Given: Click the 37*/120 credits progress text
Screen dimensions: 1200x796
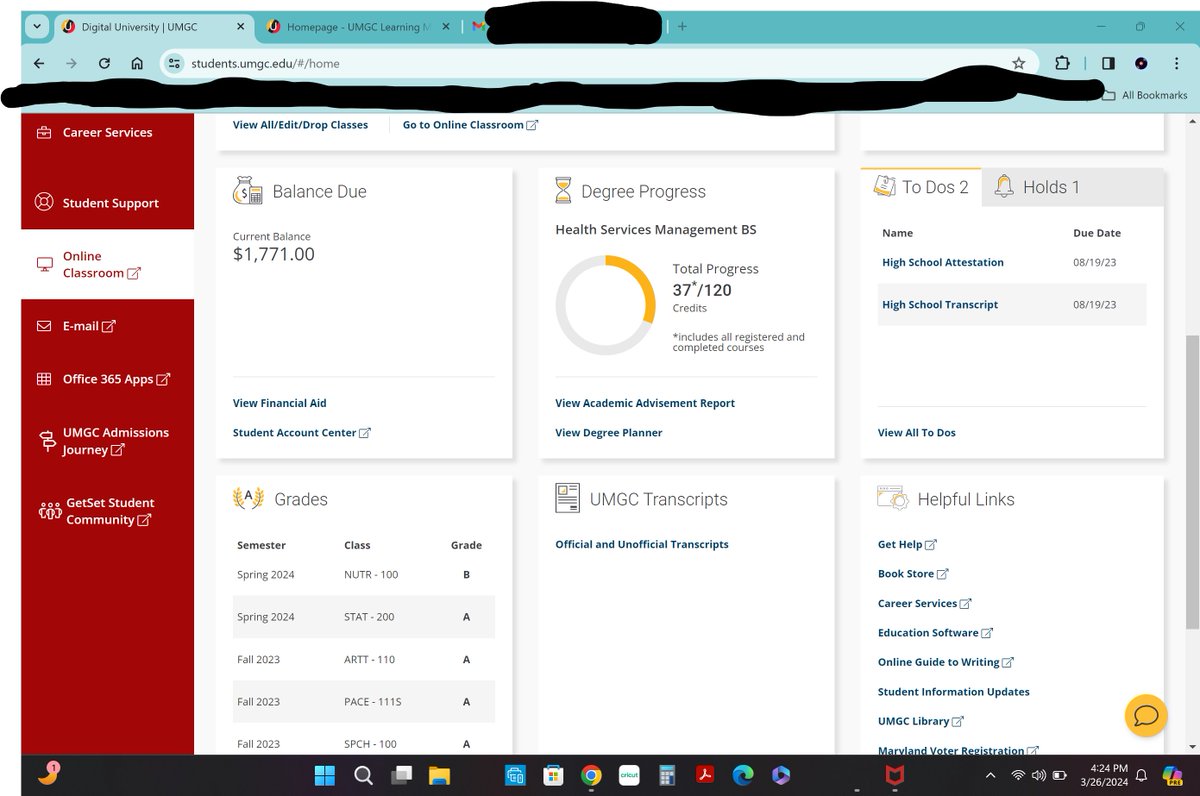Looking at the screenshot, I should [702, 290].
